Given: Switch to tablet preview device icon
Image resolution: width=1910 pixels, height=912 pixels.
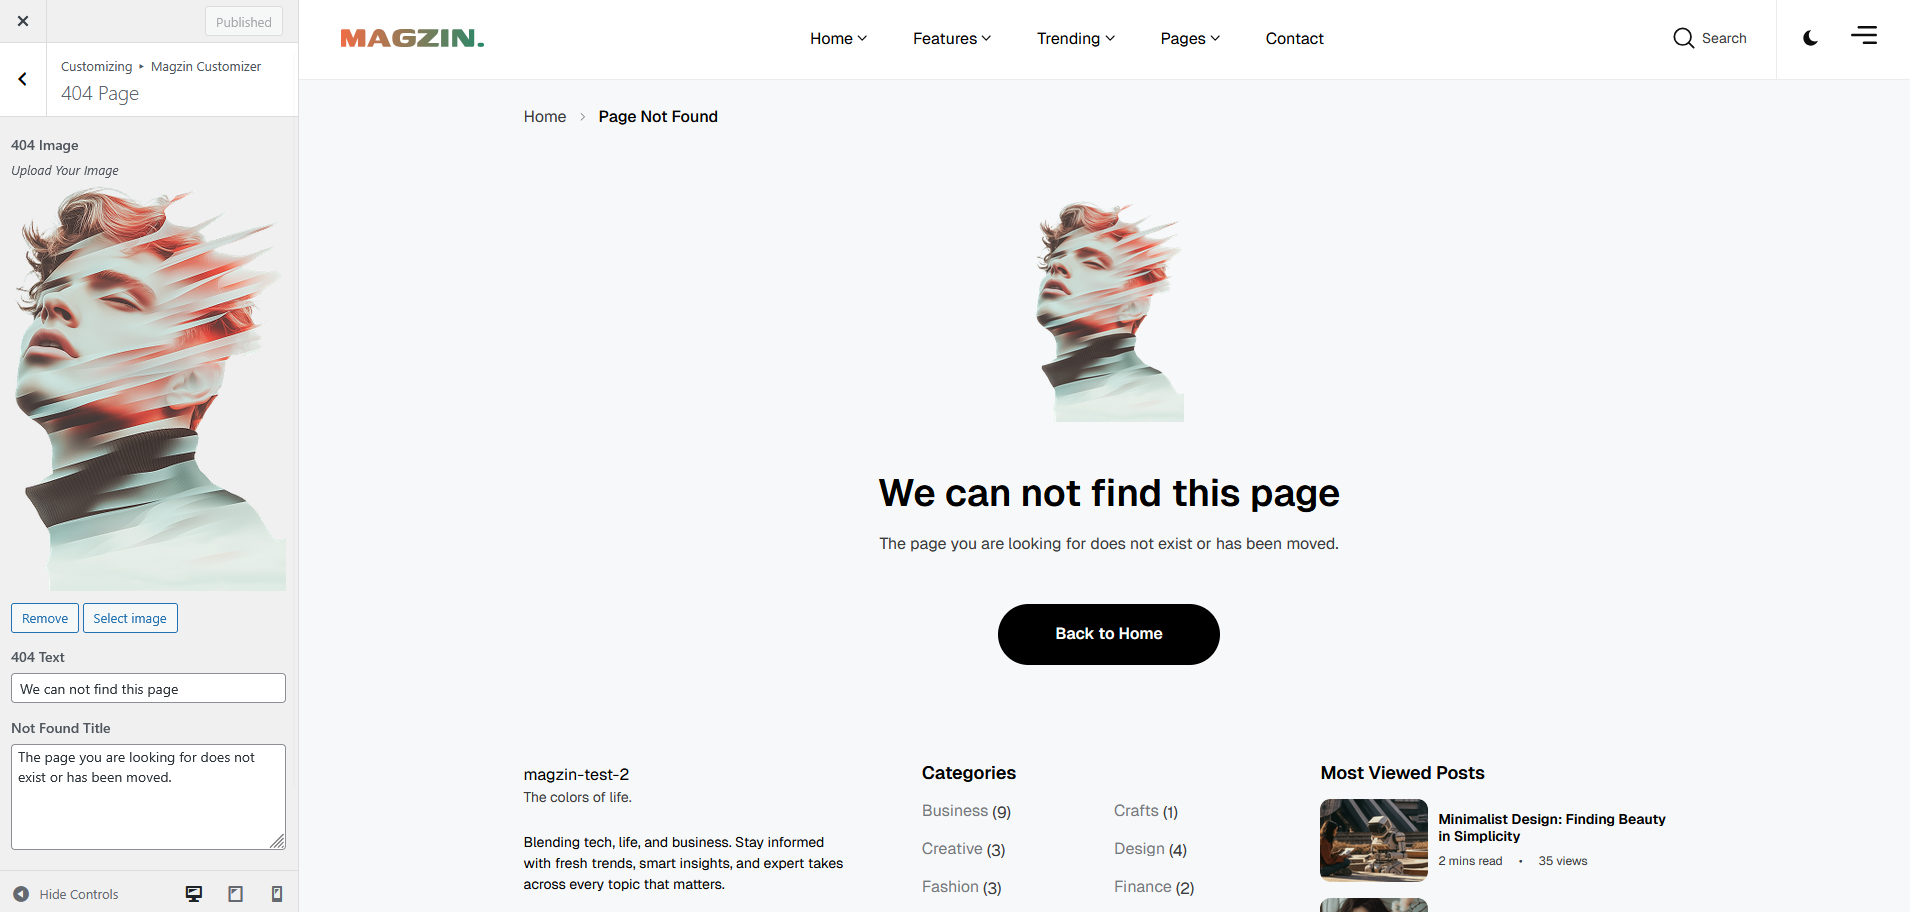Looking at the screenshot, I should point(236,894).
